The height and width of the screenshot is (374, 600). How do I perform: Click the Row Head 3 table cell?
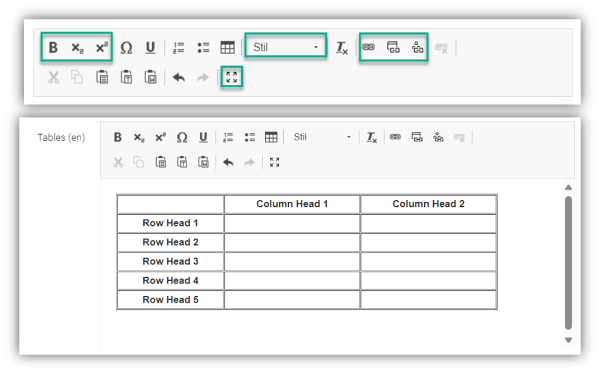click(x=170, y=261)
